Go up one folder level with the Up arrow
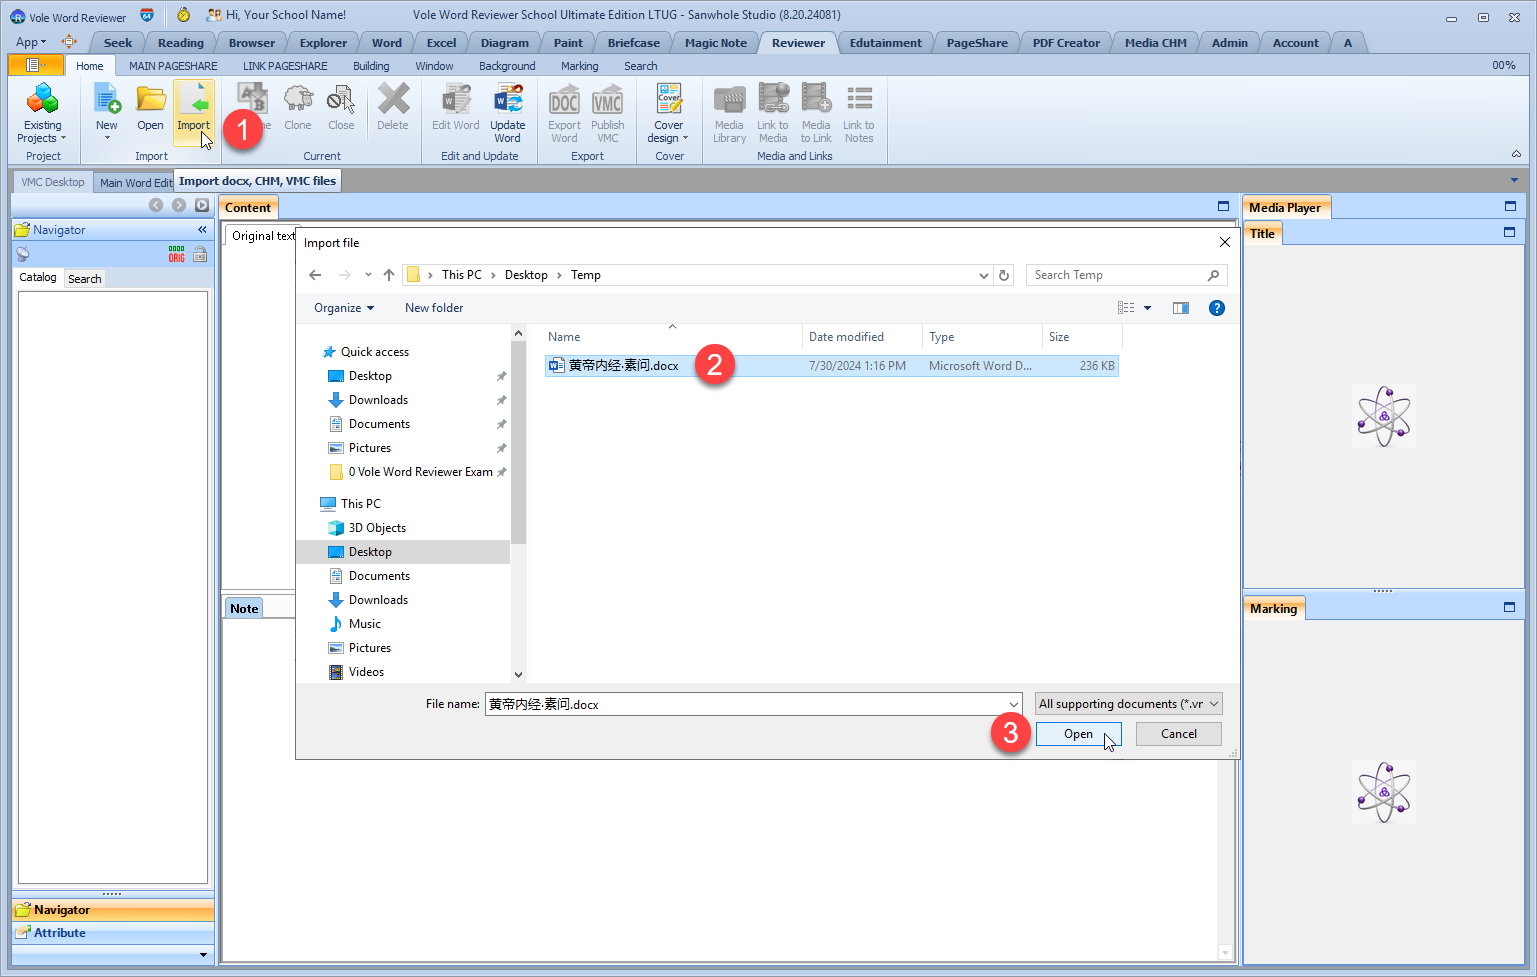The width and height of the screenshot is (1537, 977). pyautogui.click(x=389, y=275)
